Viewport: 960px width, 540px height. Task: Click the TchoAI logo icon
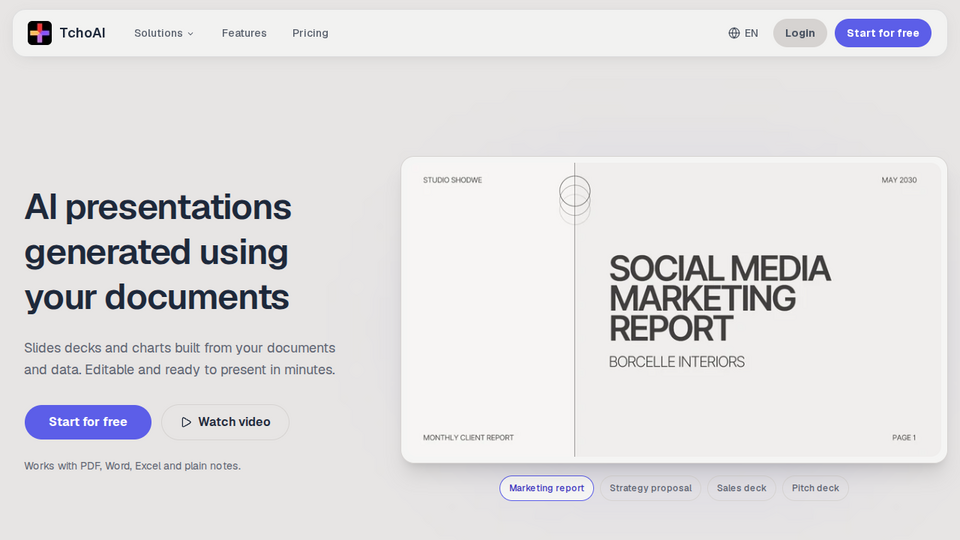[x=40, y=33]
